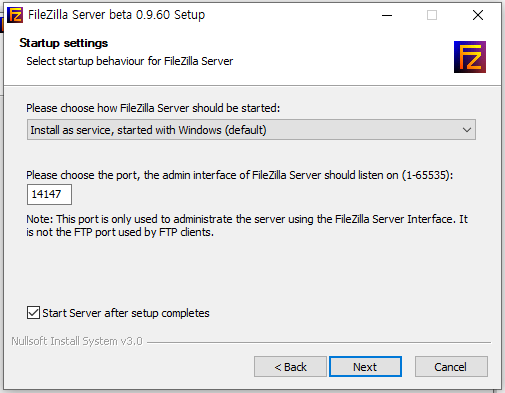Image resolution: width=505 pixels, height=393 pixels.
Task: Minimize the FileZilla Server Setup window
Action: [387, 15]
